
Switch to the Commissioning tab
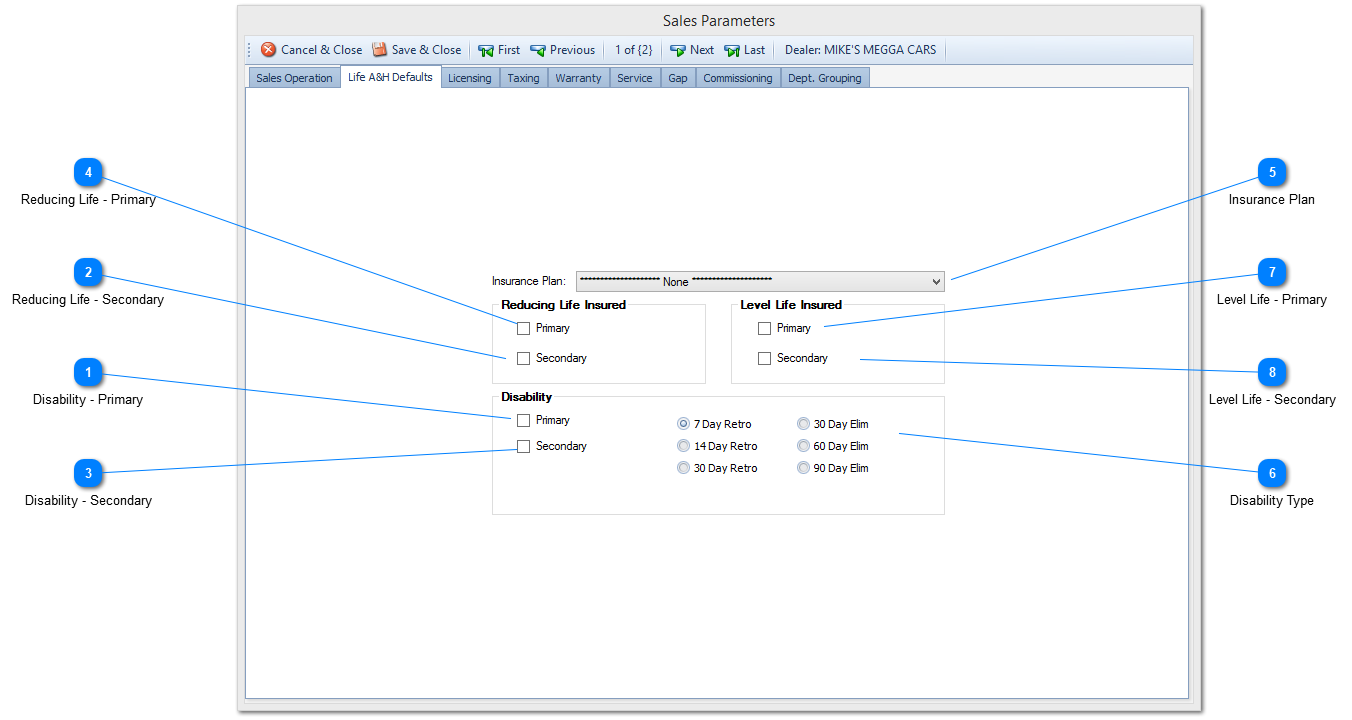pos(738,78)
